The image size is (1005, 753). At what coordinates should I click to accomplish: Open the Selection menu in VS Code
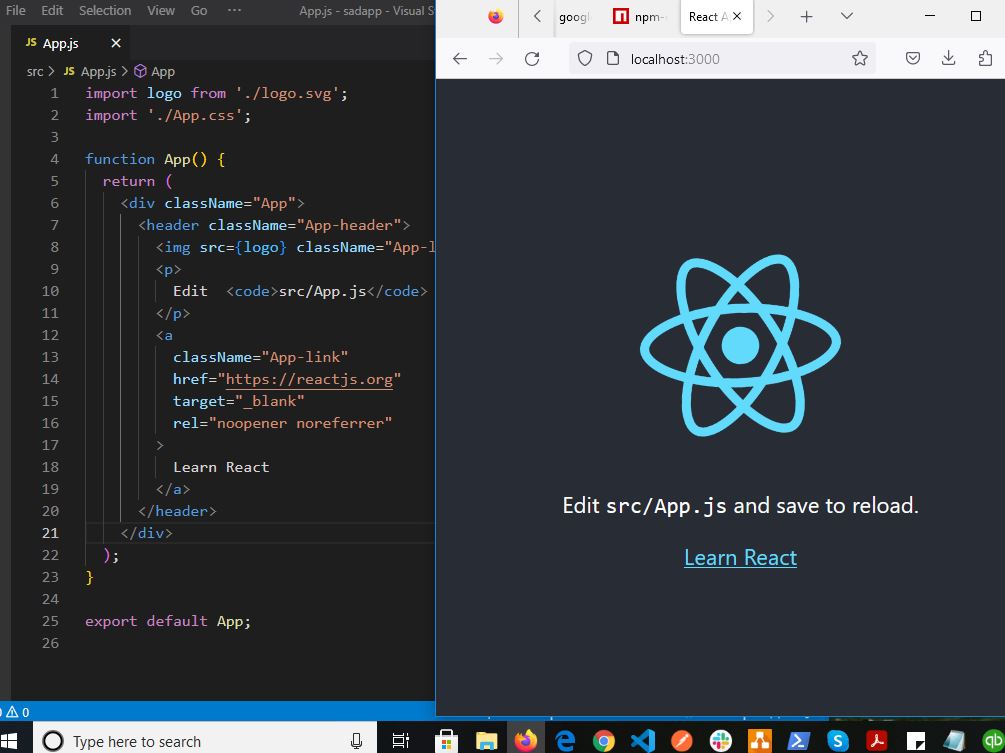105,11
